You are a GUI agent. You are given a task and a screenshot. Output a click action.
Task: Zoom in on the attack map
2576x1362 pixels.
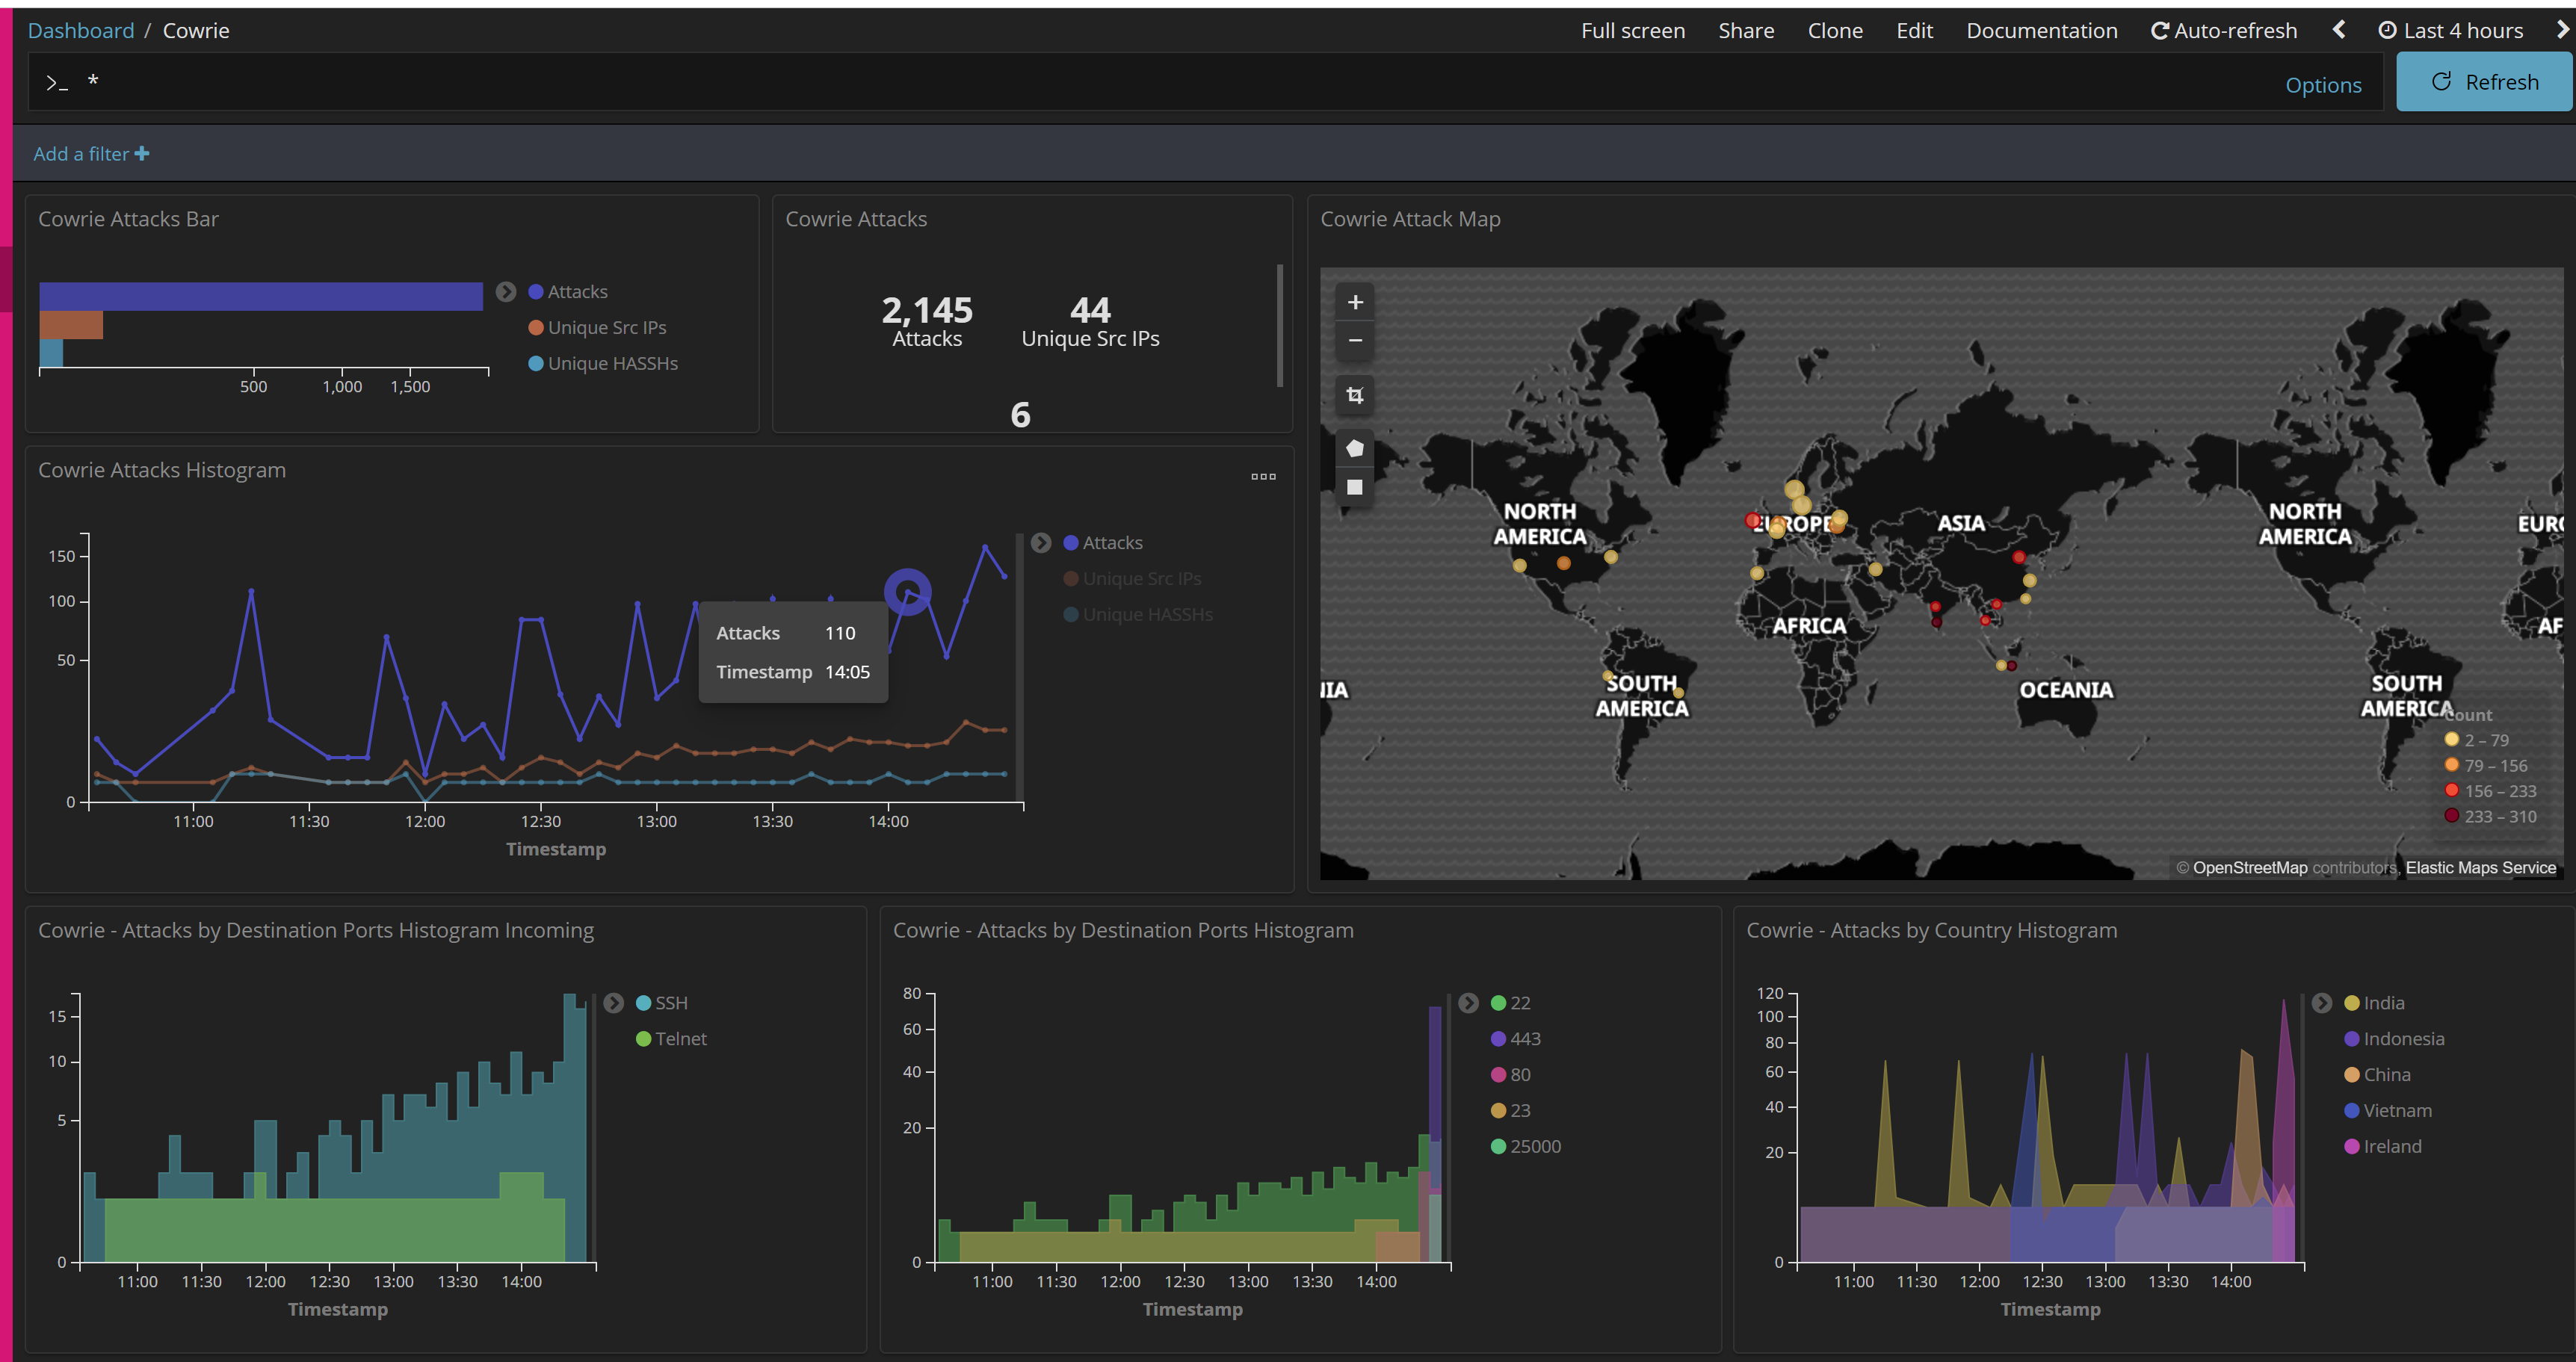[x=1355, y=302]
